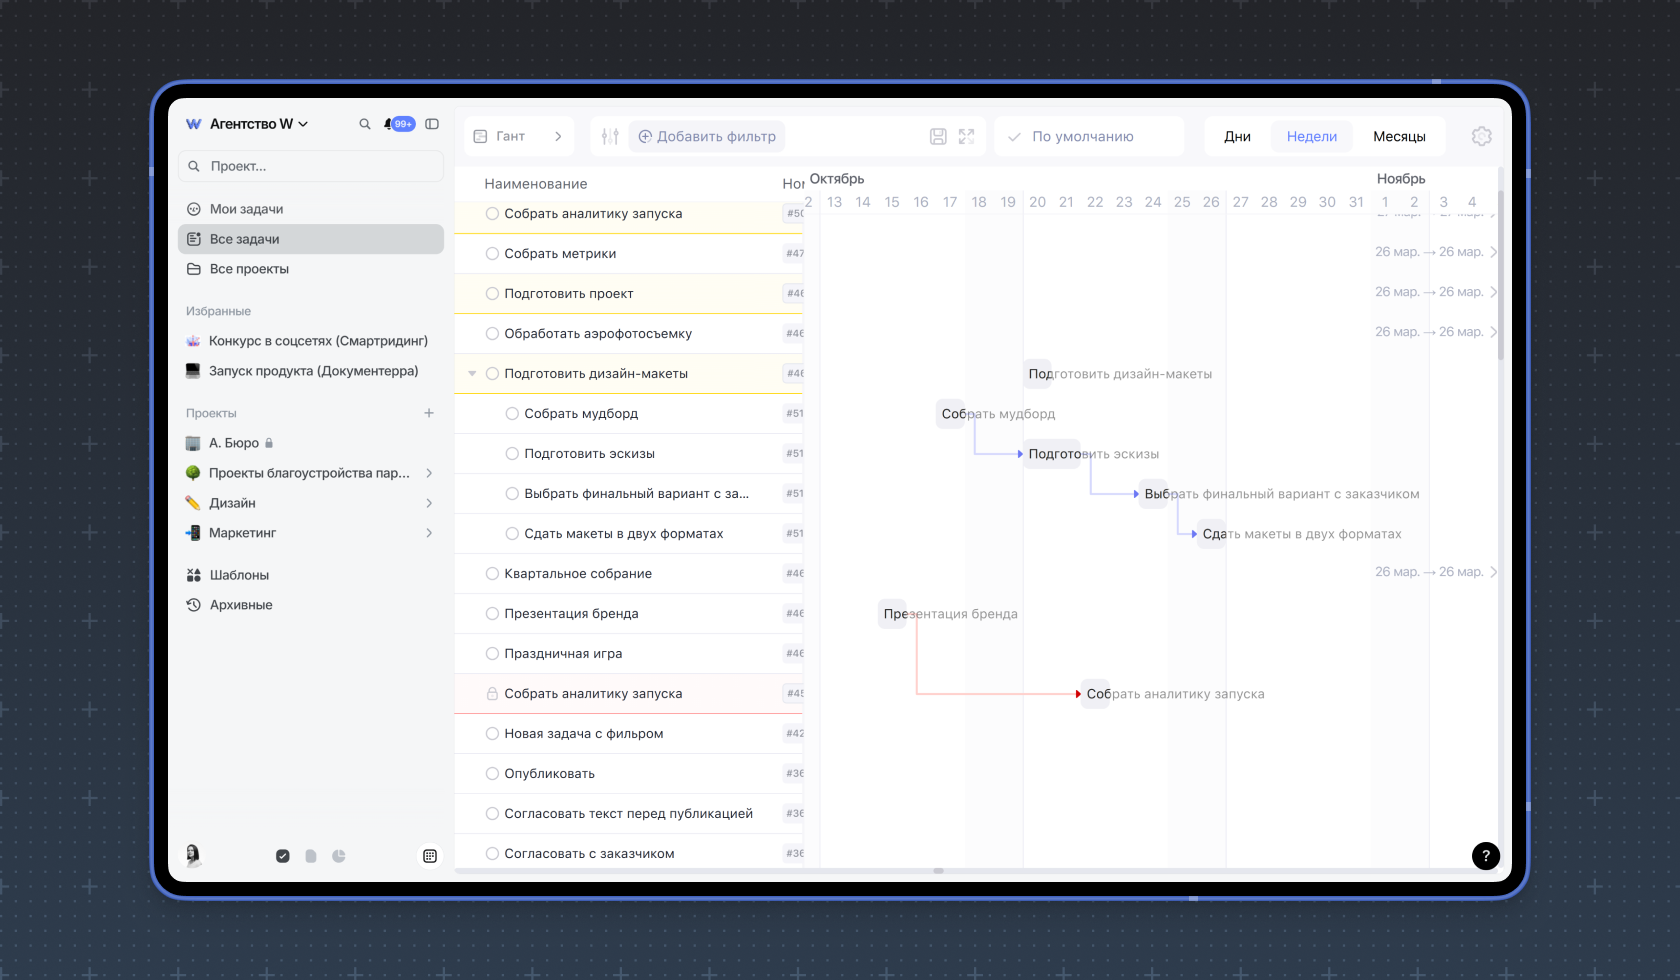This screenshot has height=980, width=1680.
Task: Click the 'Проект...' search field
Action: pyautogui.click(x=310, y=166)
